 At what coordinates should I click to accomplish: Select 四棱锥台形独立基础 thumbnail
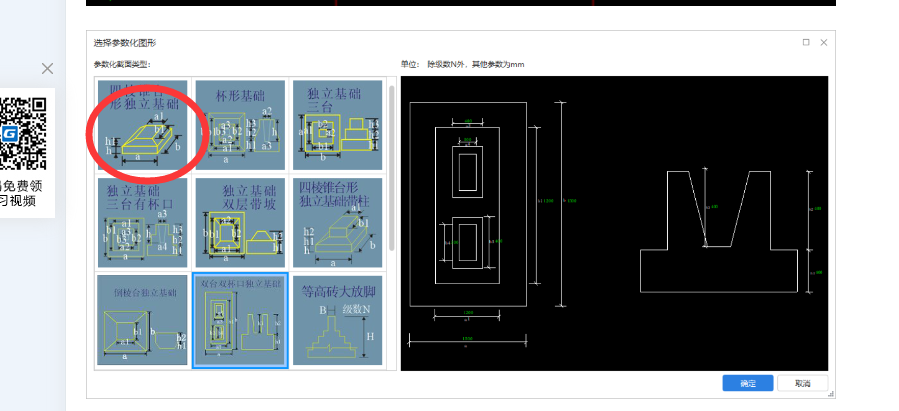click(143, 125)
